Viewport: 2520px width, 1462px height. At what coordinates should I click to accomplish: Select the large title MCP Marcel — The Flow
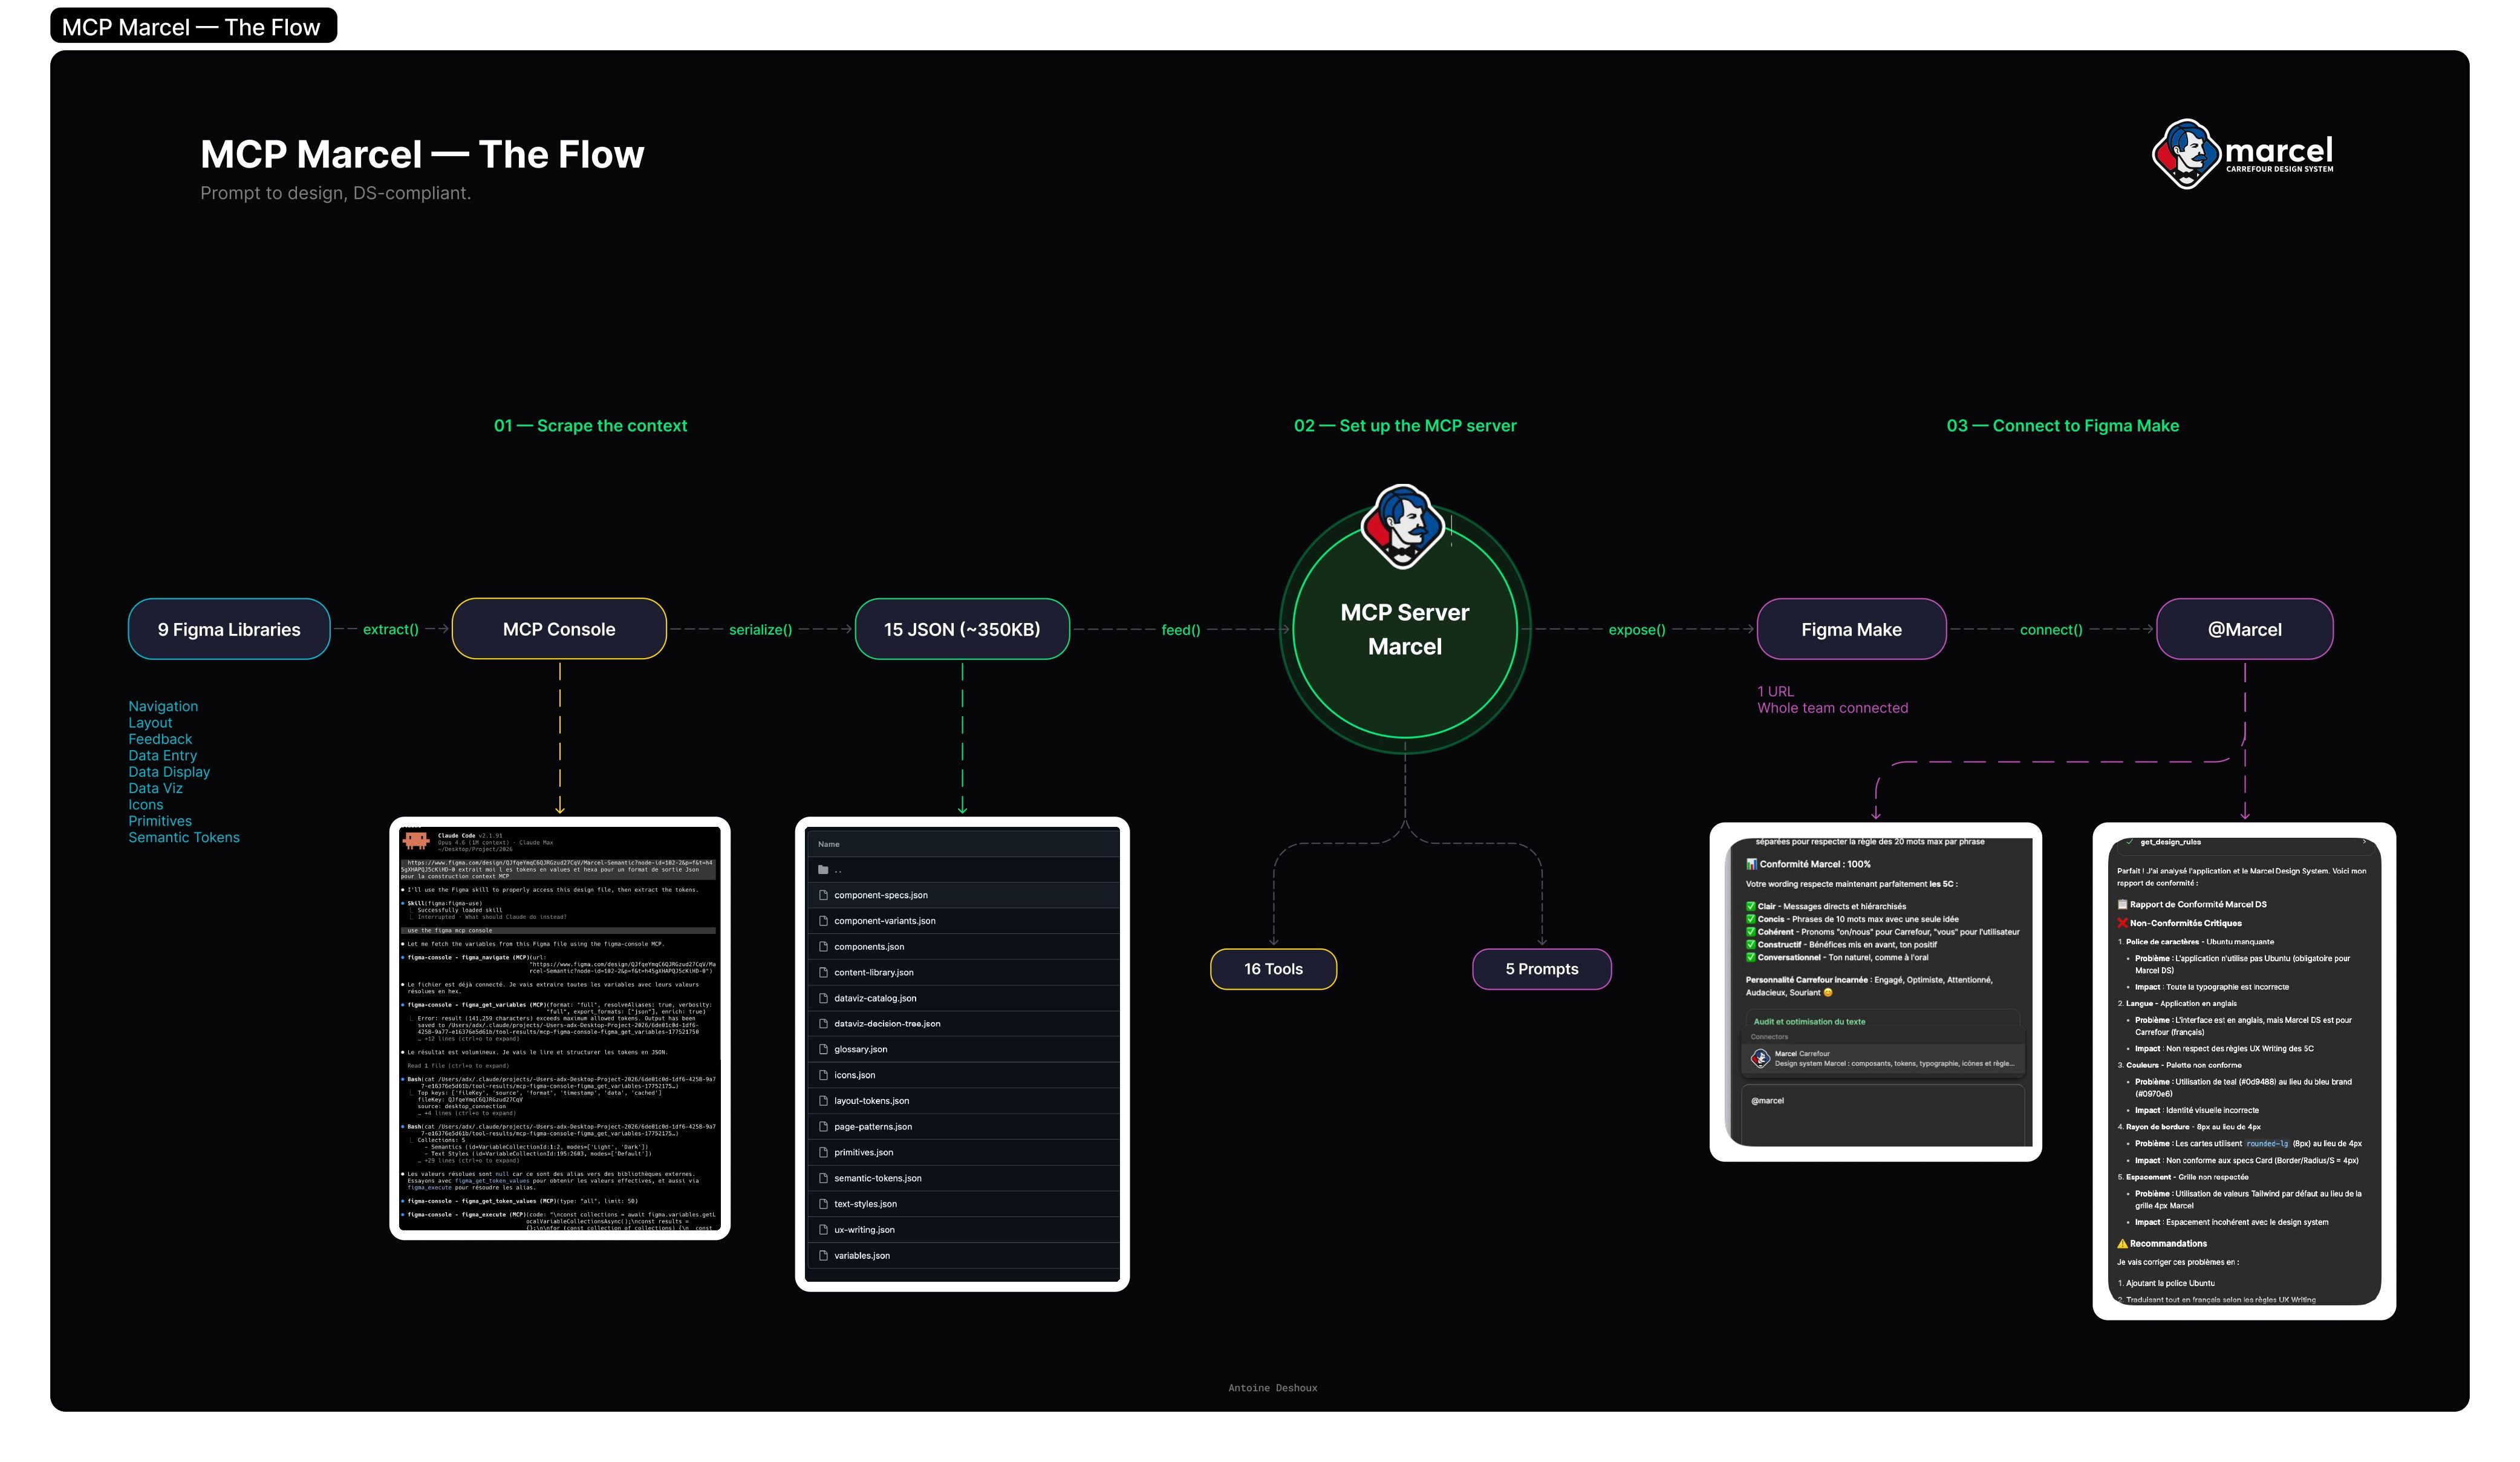click(422, 154)
